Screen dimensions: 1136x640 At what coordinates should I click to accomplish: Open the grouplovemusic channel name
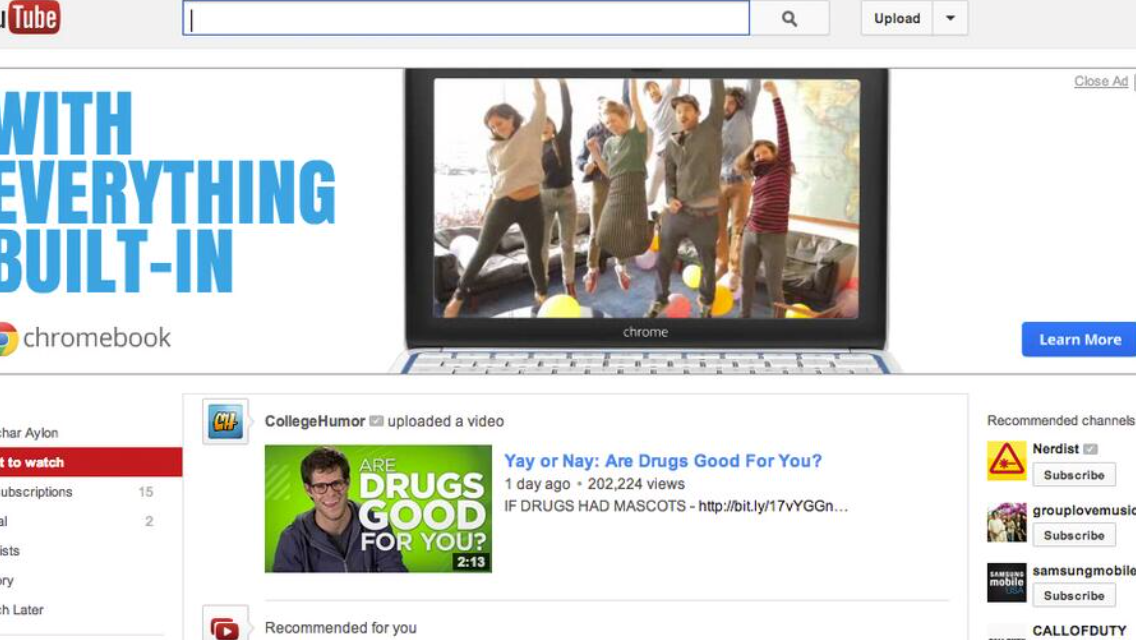click(1084, 510)
